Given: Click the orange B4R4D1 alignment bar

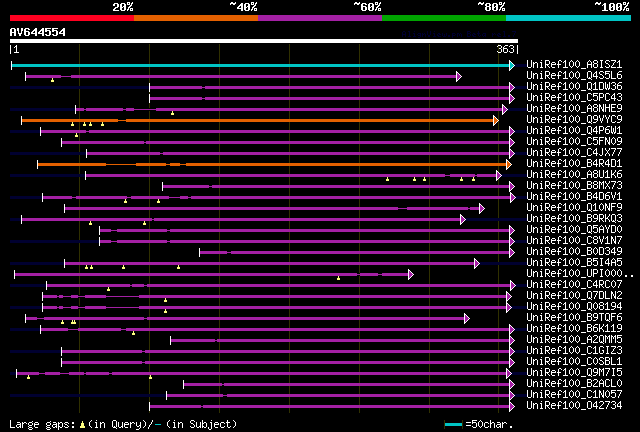Looking at the screenshot, I should pos(272,165).
